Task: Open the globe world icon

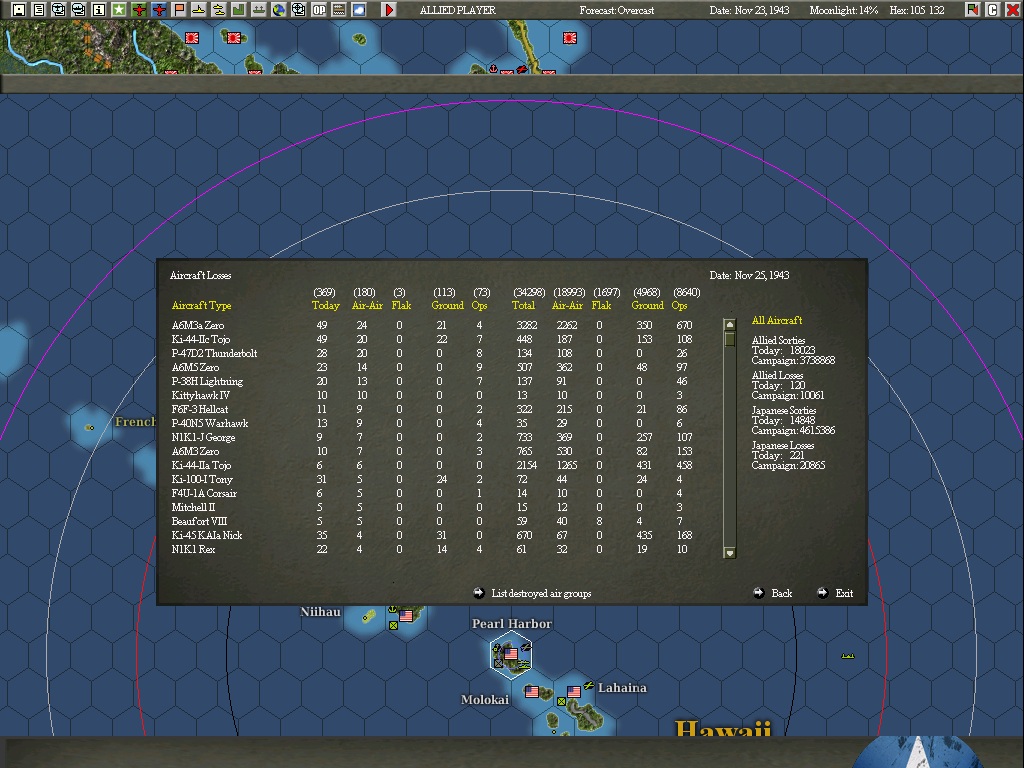Action: (x=279, y=10)
